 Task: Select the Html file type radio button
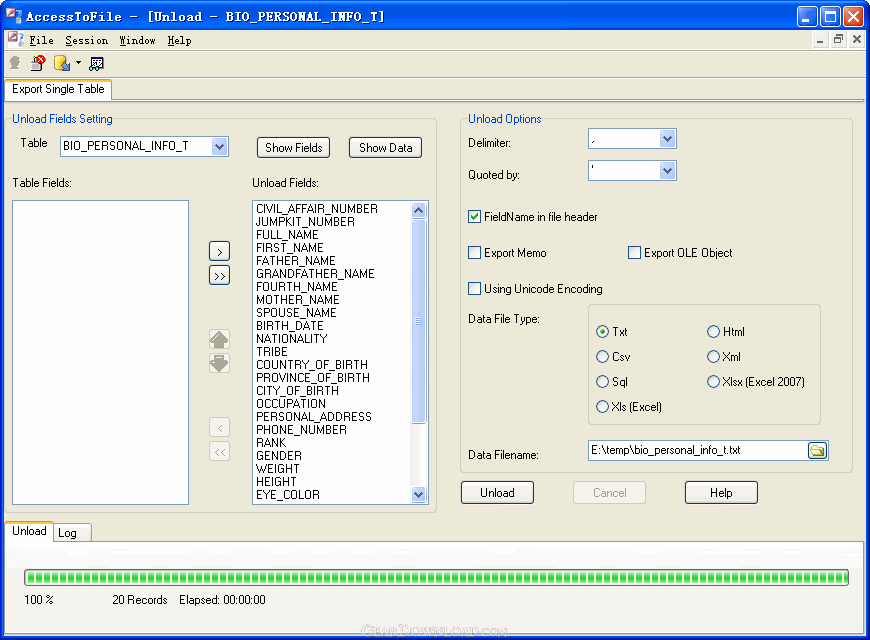pyautogui.click(x=713, y=332)
